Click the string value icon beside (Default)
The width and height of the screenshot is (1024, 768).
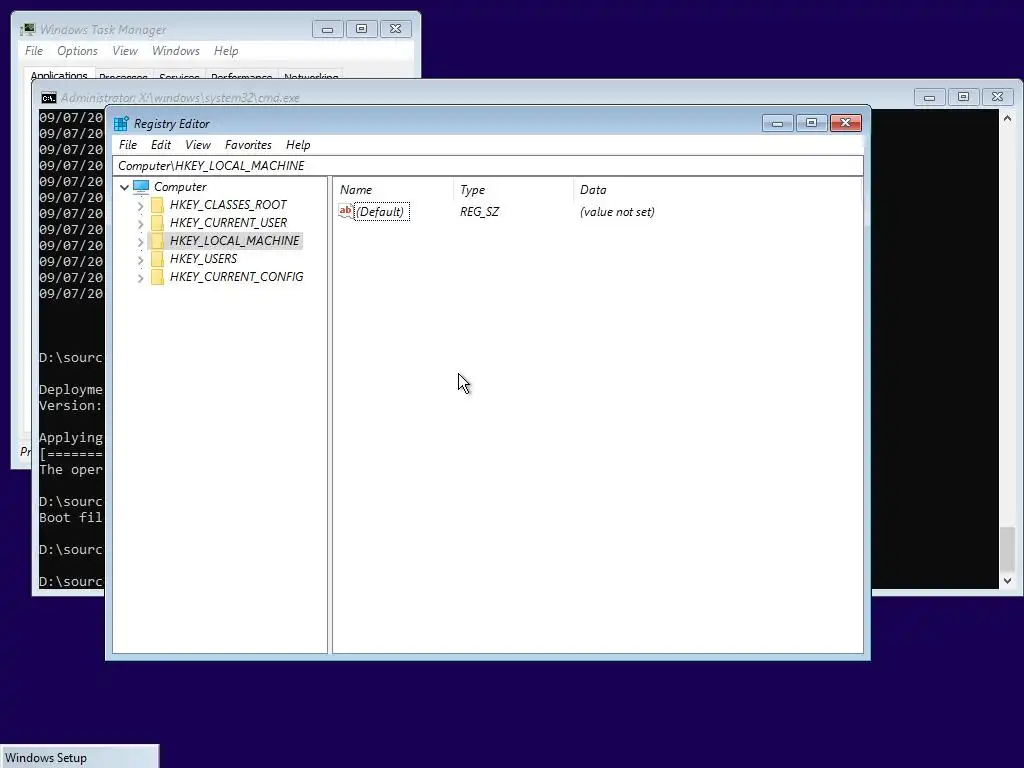point(345,211)
